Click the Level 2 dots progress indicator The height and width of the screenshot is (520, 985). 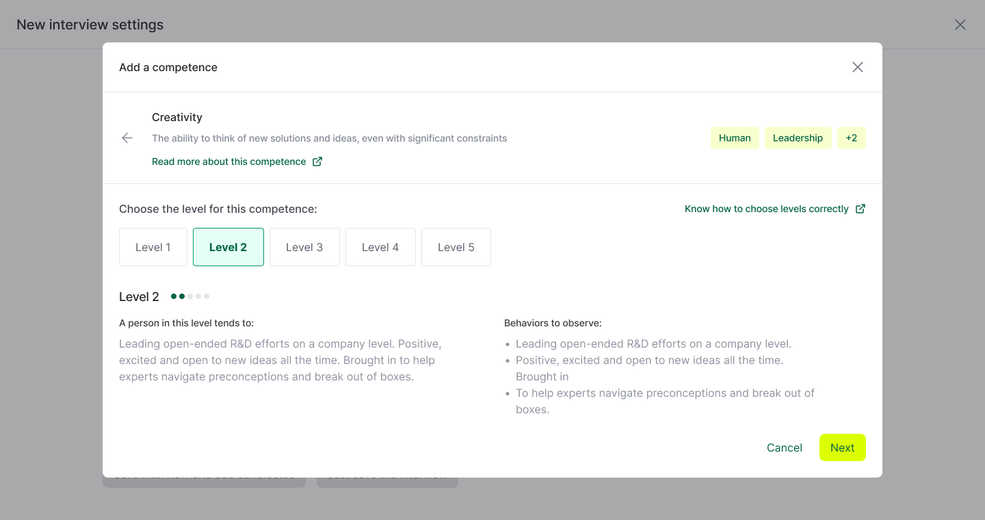(x=190, y=296)
